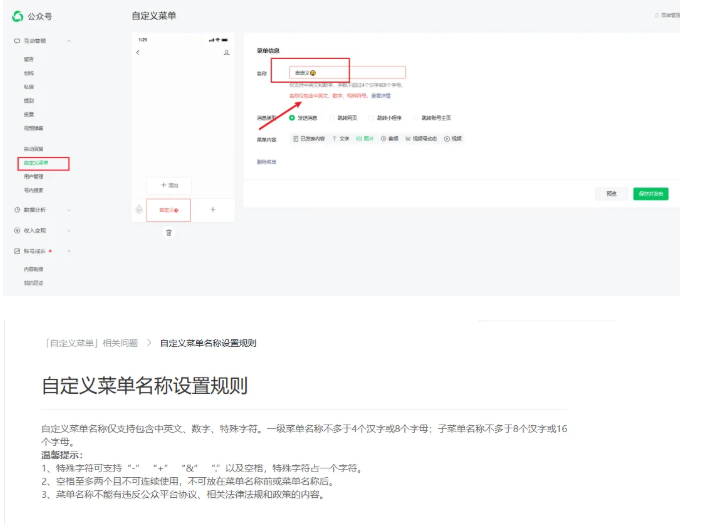Click the trash icon below phone preview
Screen dimensions: 713x525
168,232
